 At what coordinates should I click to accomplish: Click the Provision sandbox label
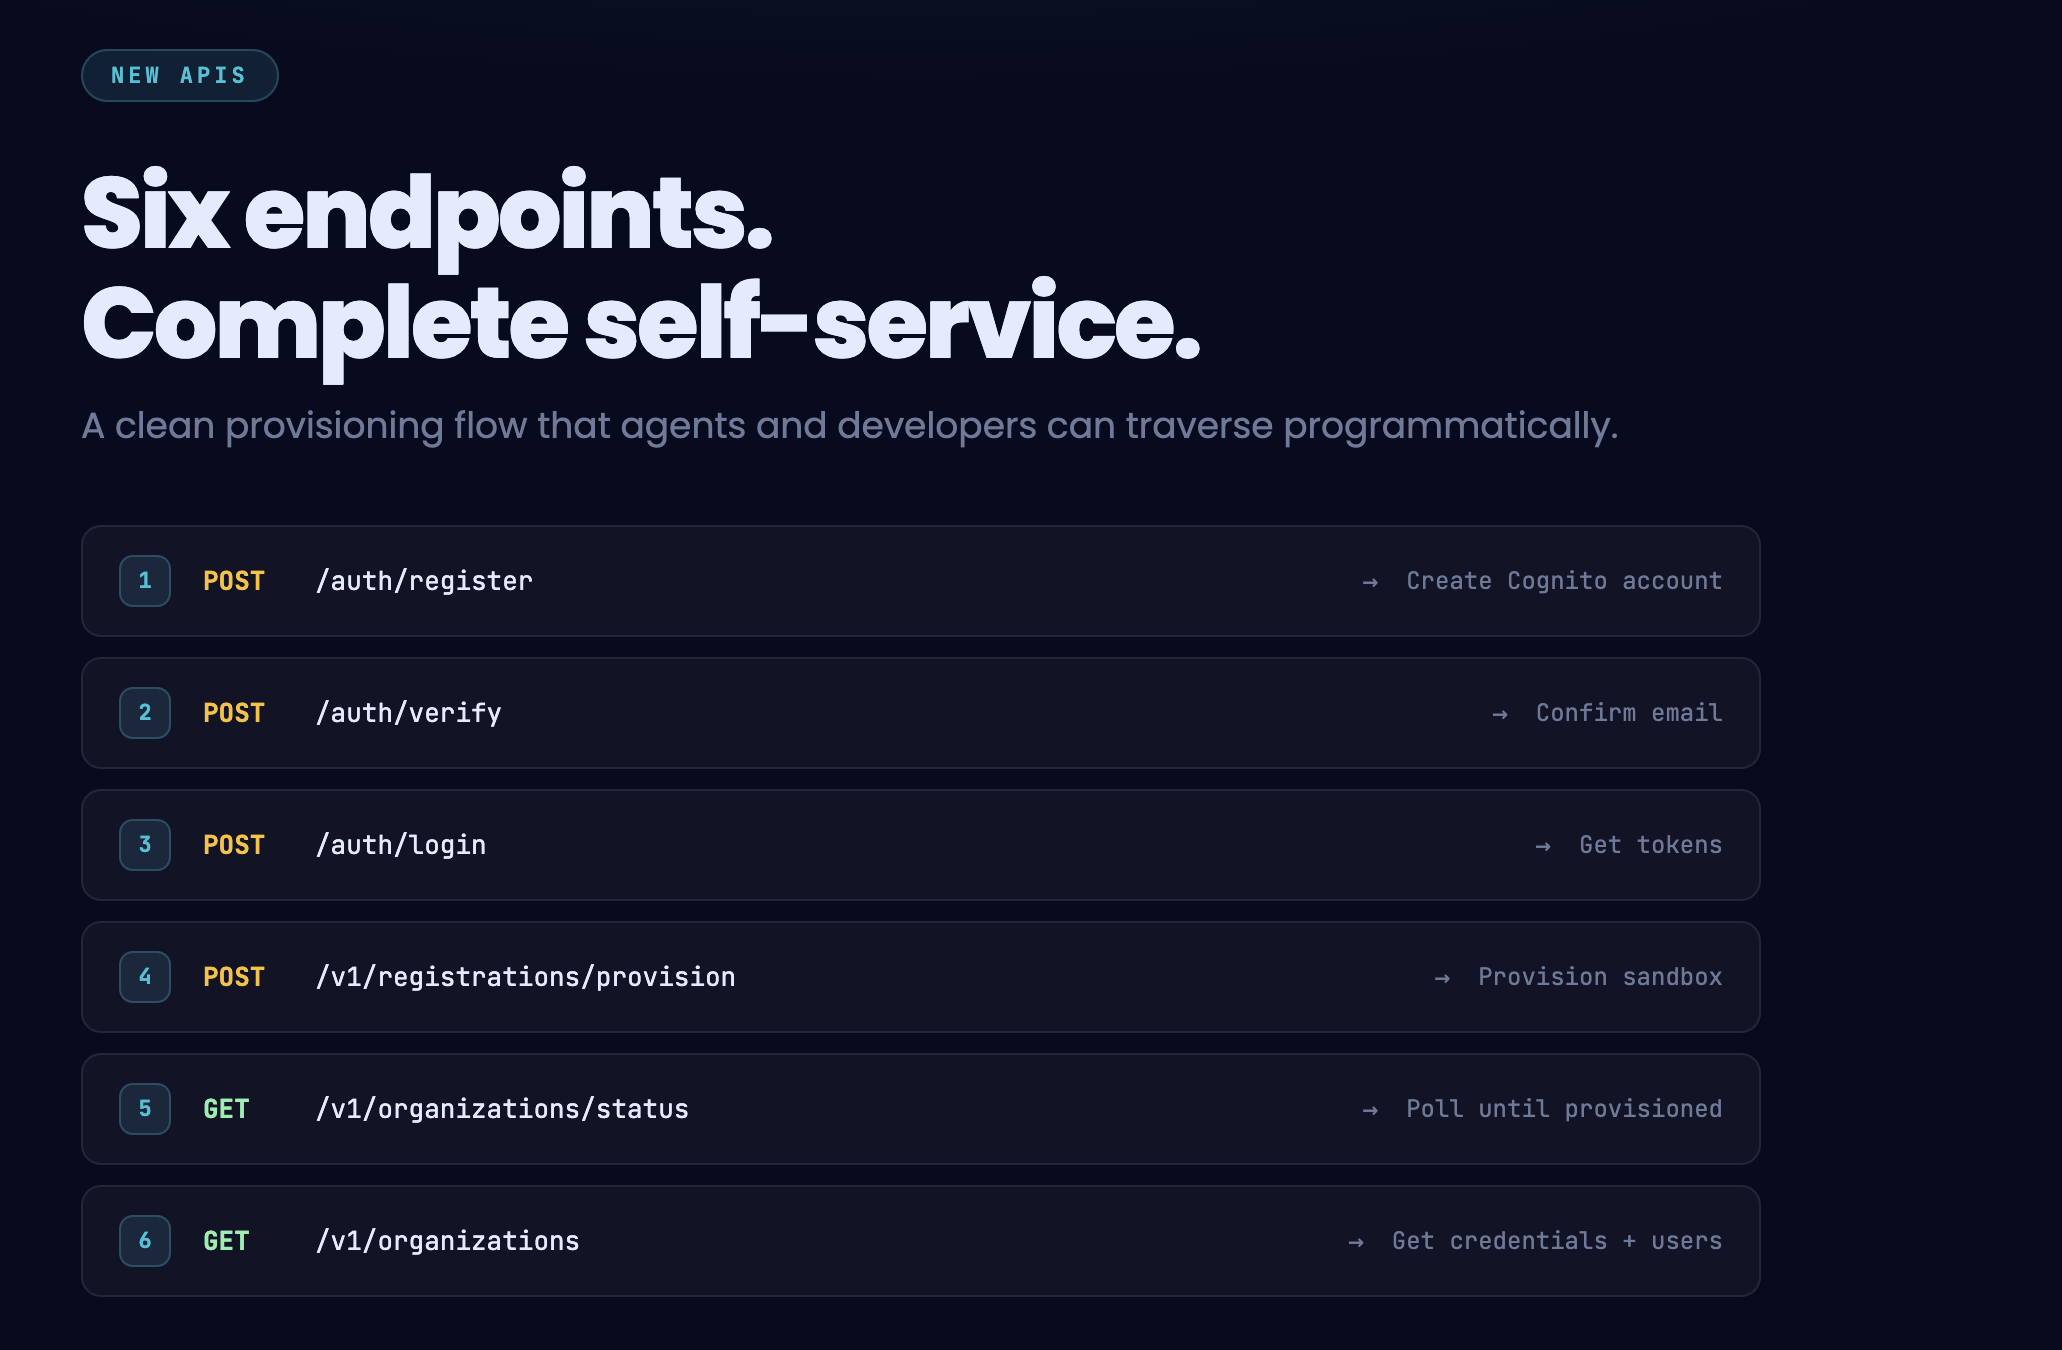coord(1600,977)
